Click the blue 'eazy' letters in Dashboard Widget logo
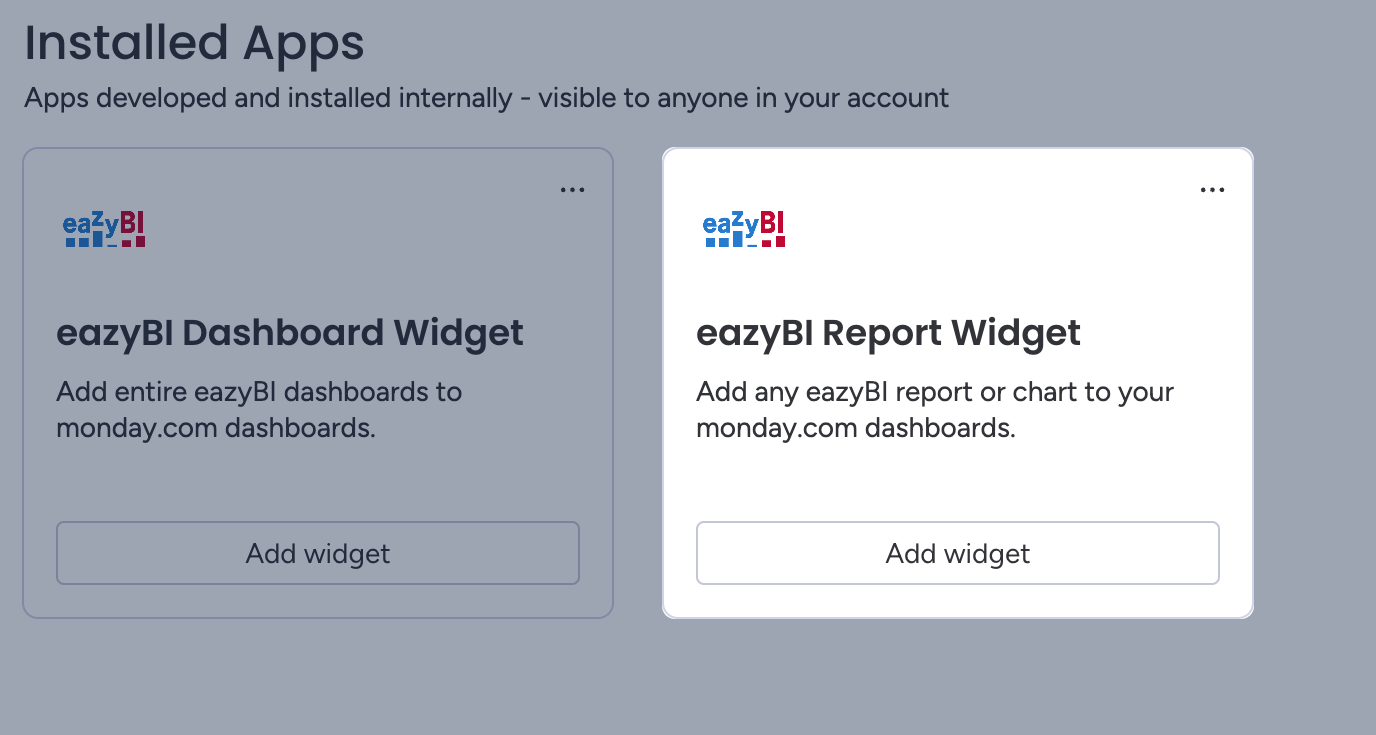Image resolution: width=1376 pixels, height=735 pixels. pyautogui.click(x=91, y=226)
